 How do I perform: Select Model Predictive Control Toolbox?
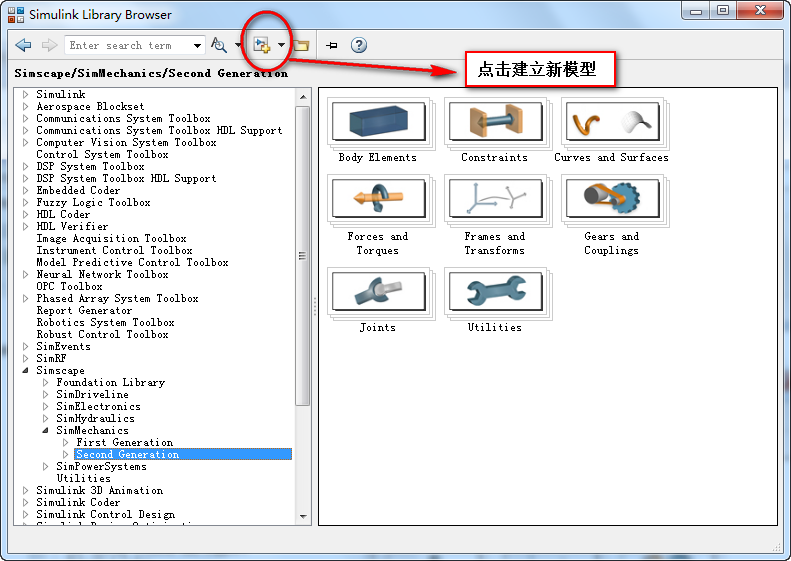coord(132,263)
